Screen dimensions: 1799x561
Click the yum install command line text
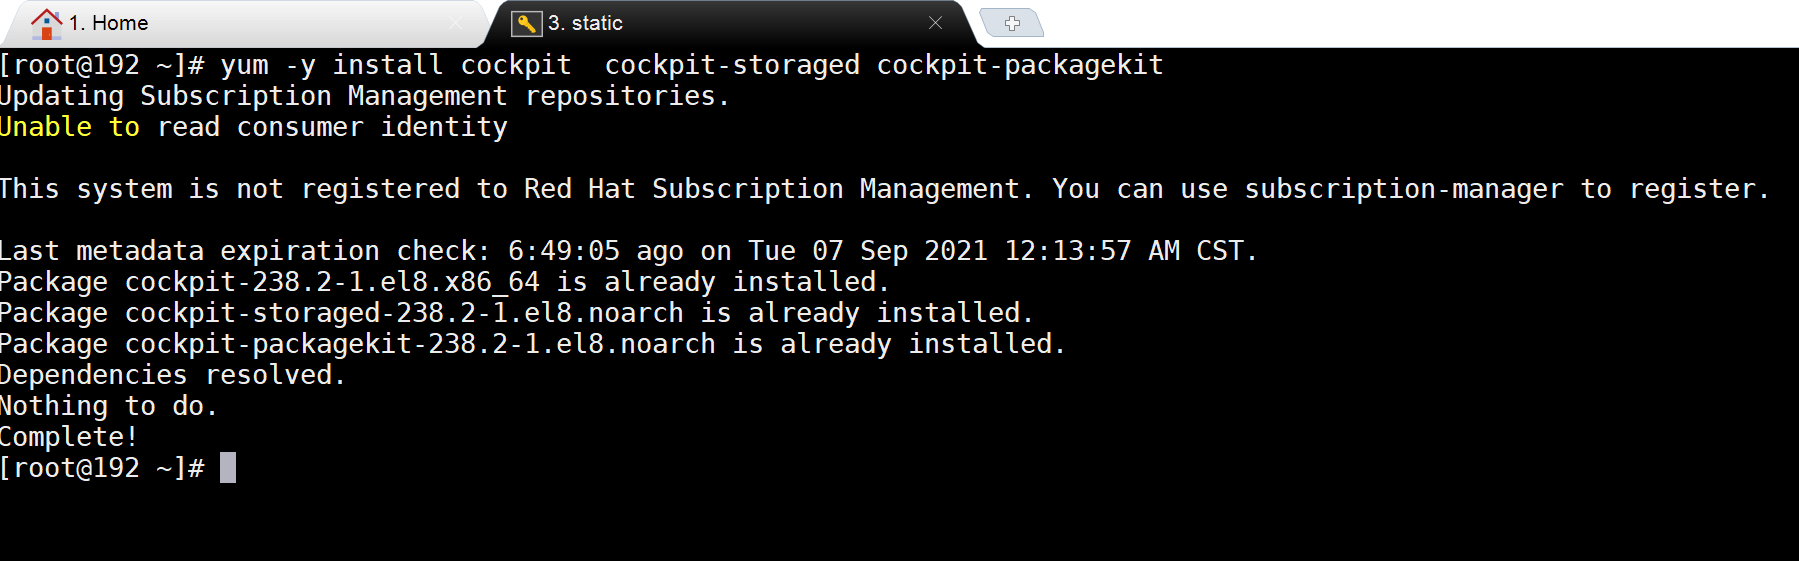point(692,65)
